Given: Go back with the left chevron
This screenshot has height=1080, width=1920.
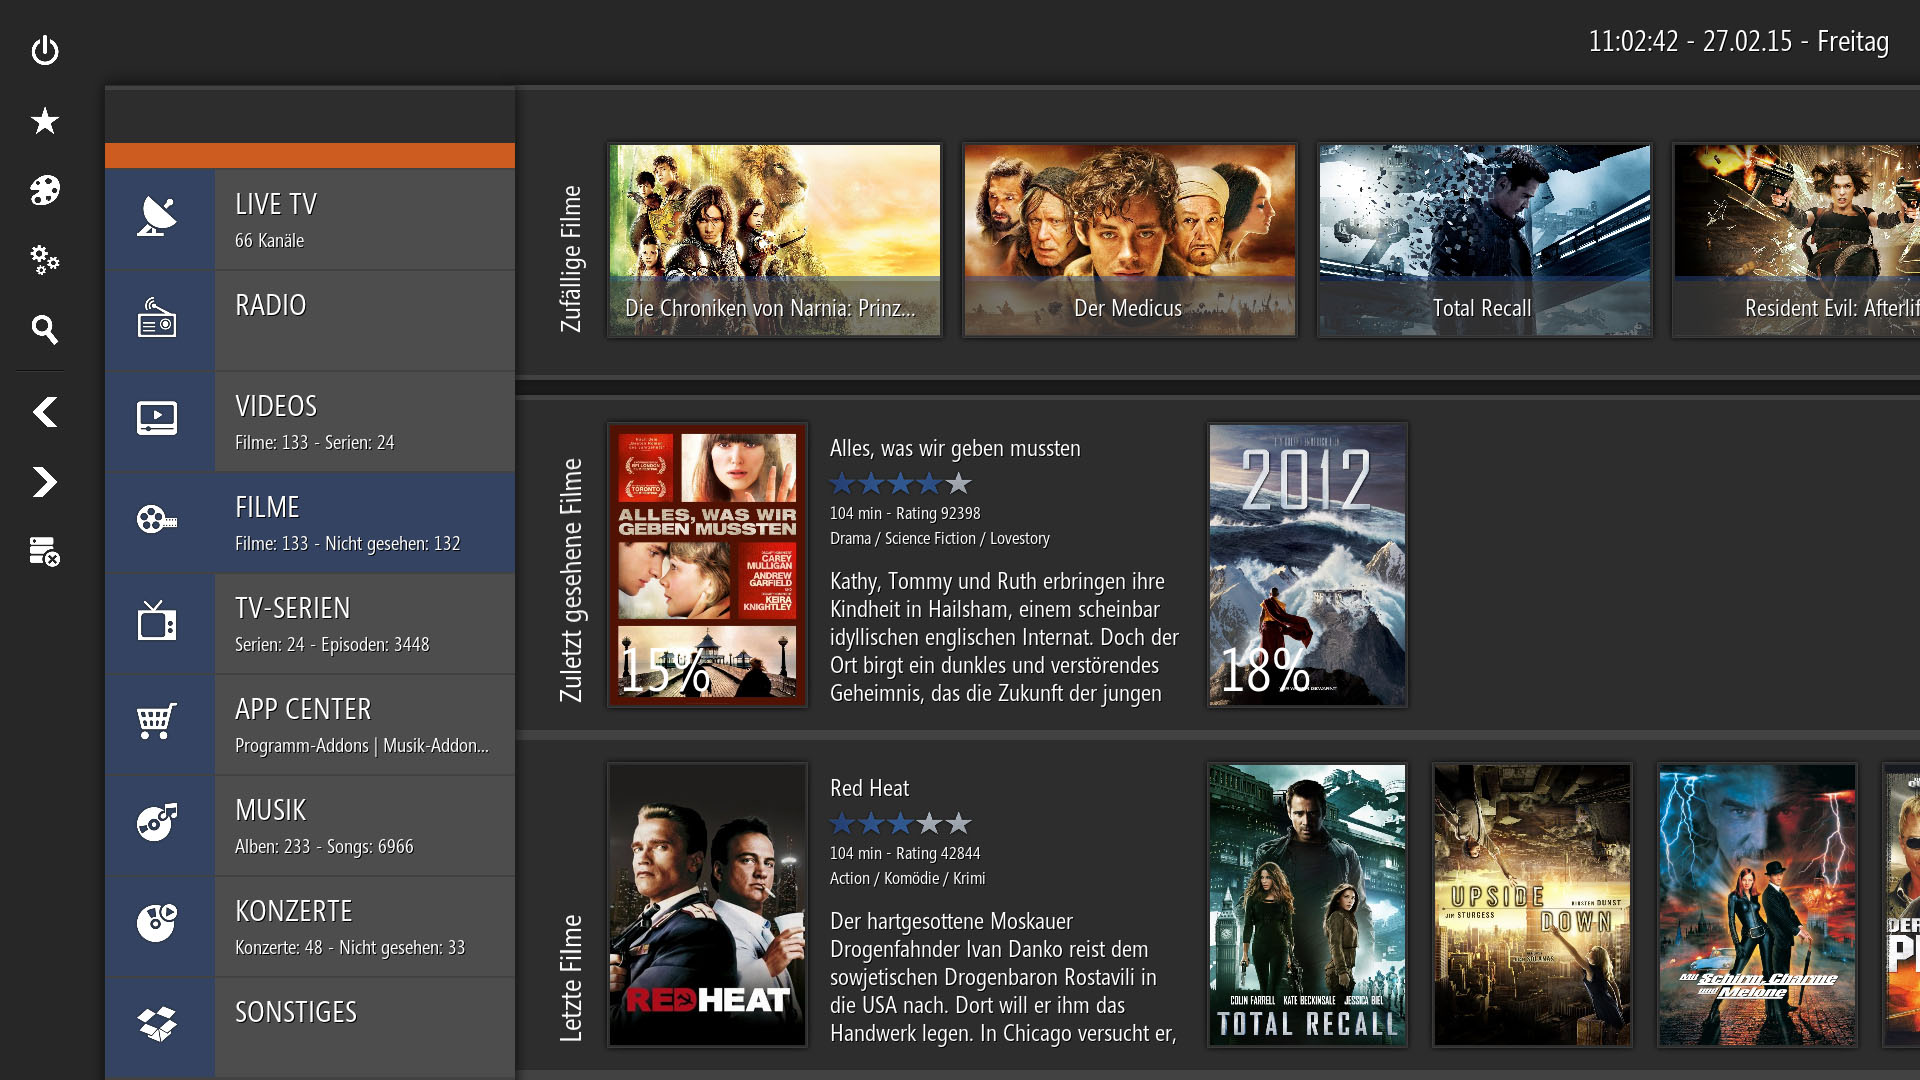Looking at the screenshot, I should click(45, 412).
